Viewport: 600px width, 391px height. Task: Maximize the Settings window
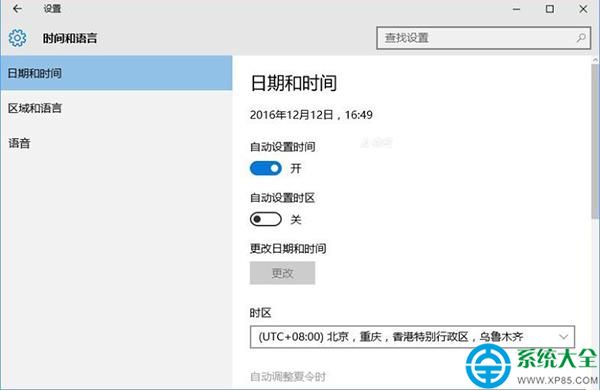(x=550, y=8)
